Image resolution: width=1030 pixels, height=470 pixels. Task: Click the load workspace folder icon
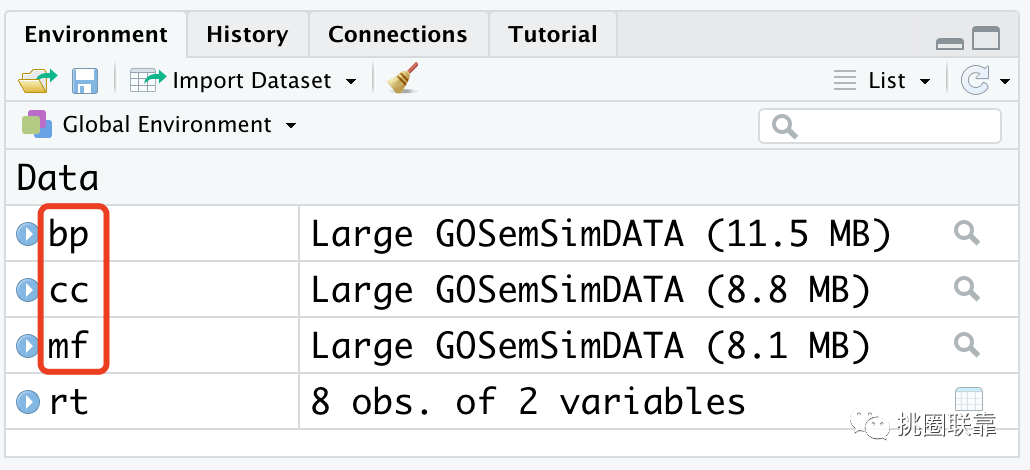pyautogui.click(x=37, y=80)
